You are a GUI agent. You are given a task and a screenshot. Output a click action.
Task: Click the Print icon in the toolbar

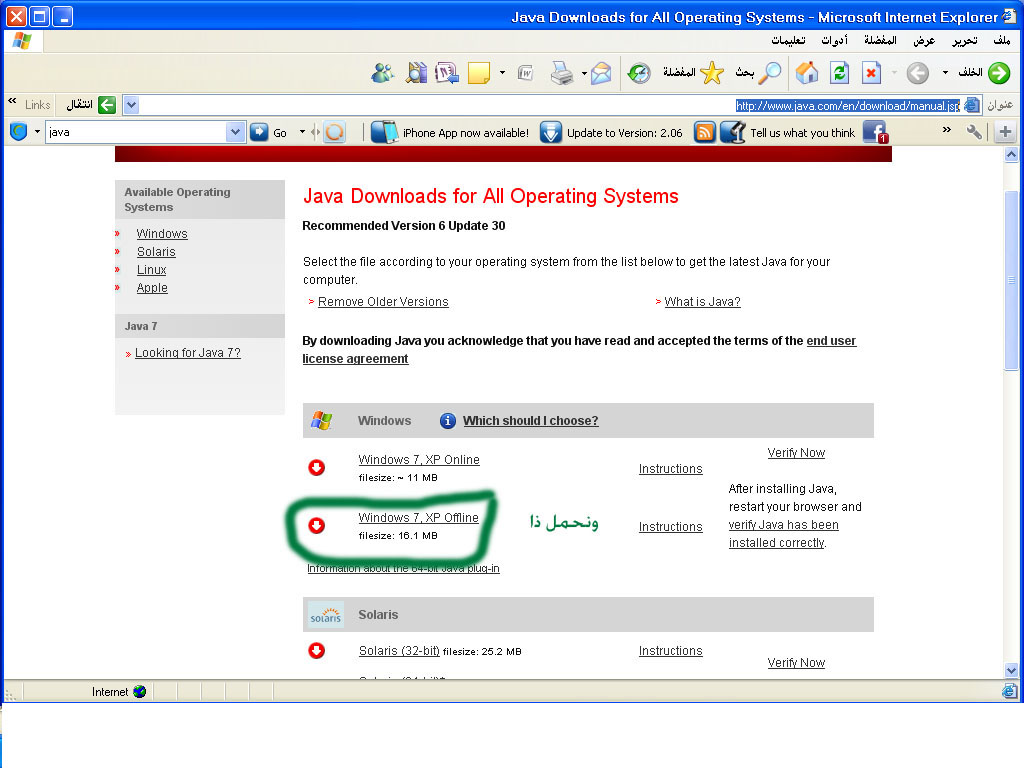[x=563, y=73]
